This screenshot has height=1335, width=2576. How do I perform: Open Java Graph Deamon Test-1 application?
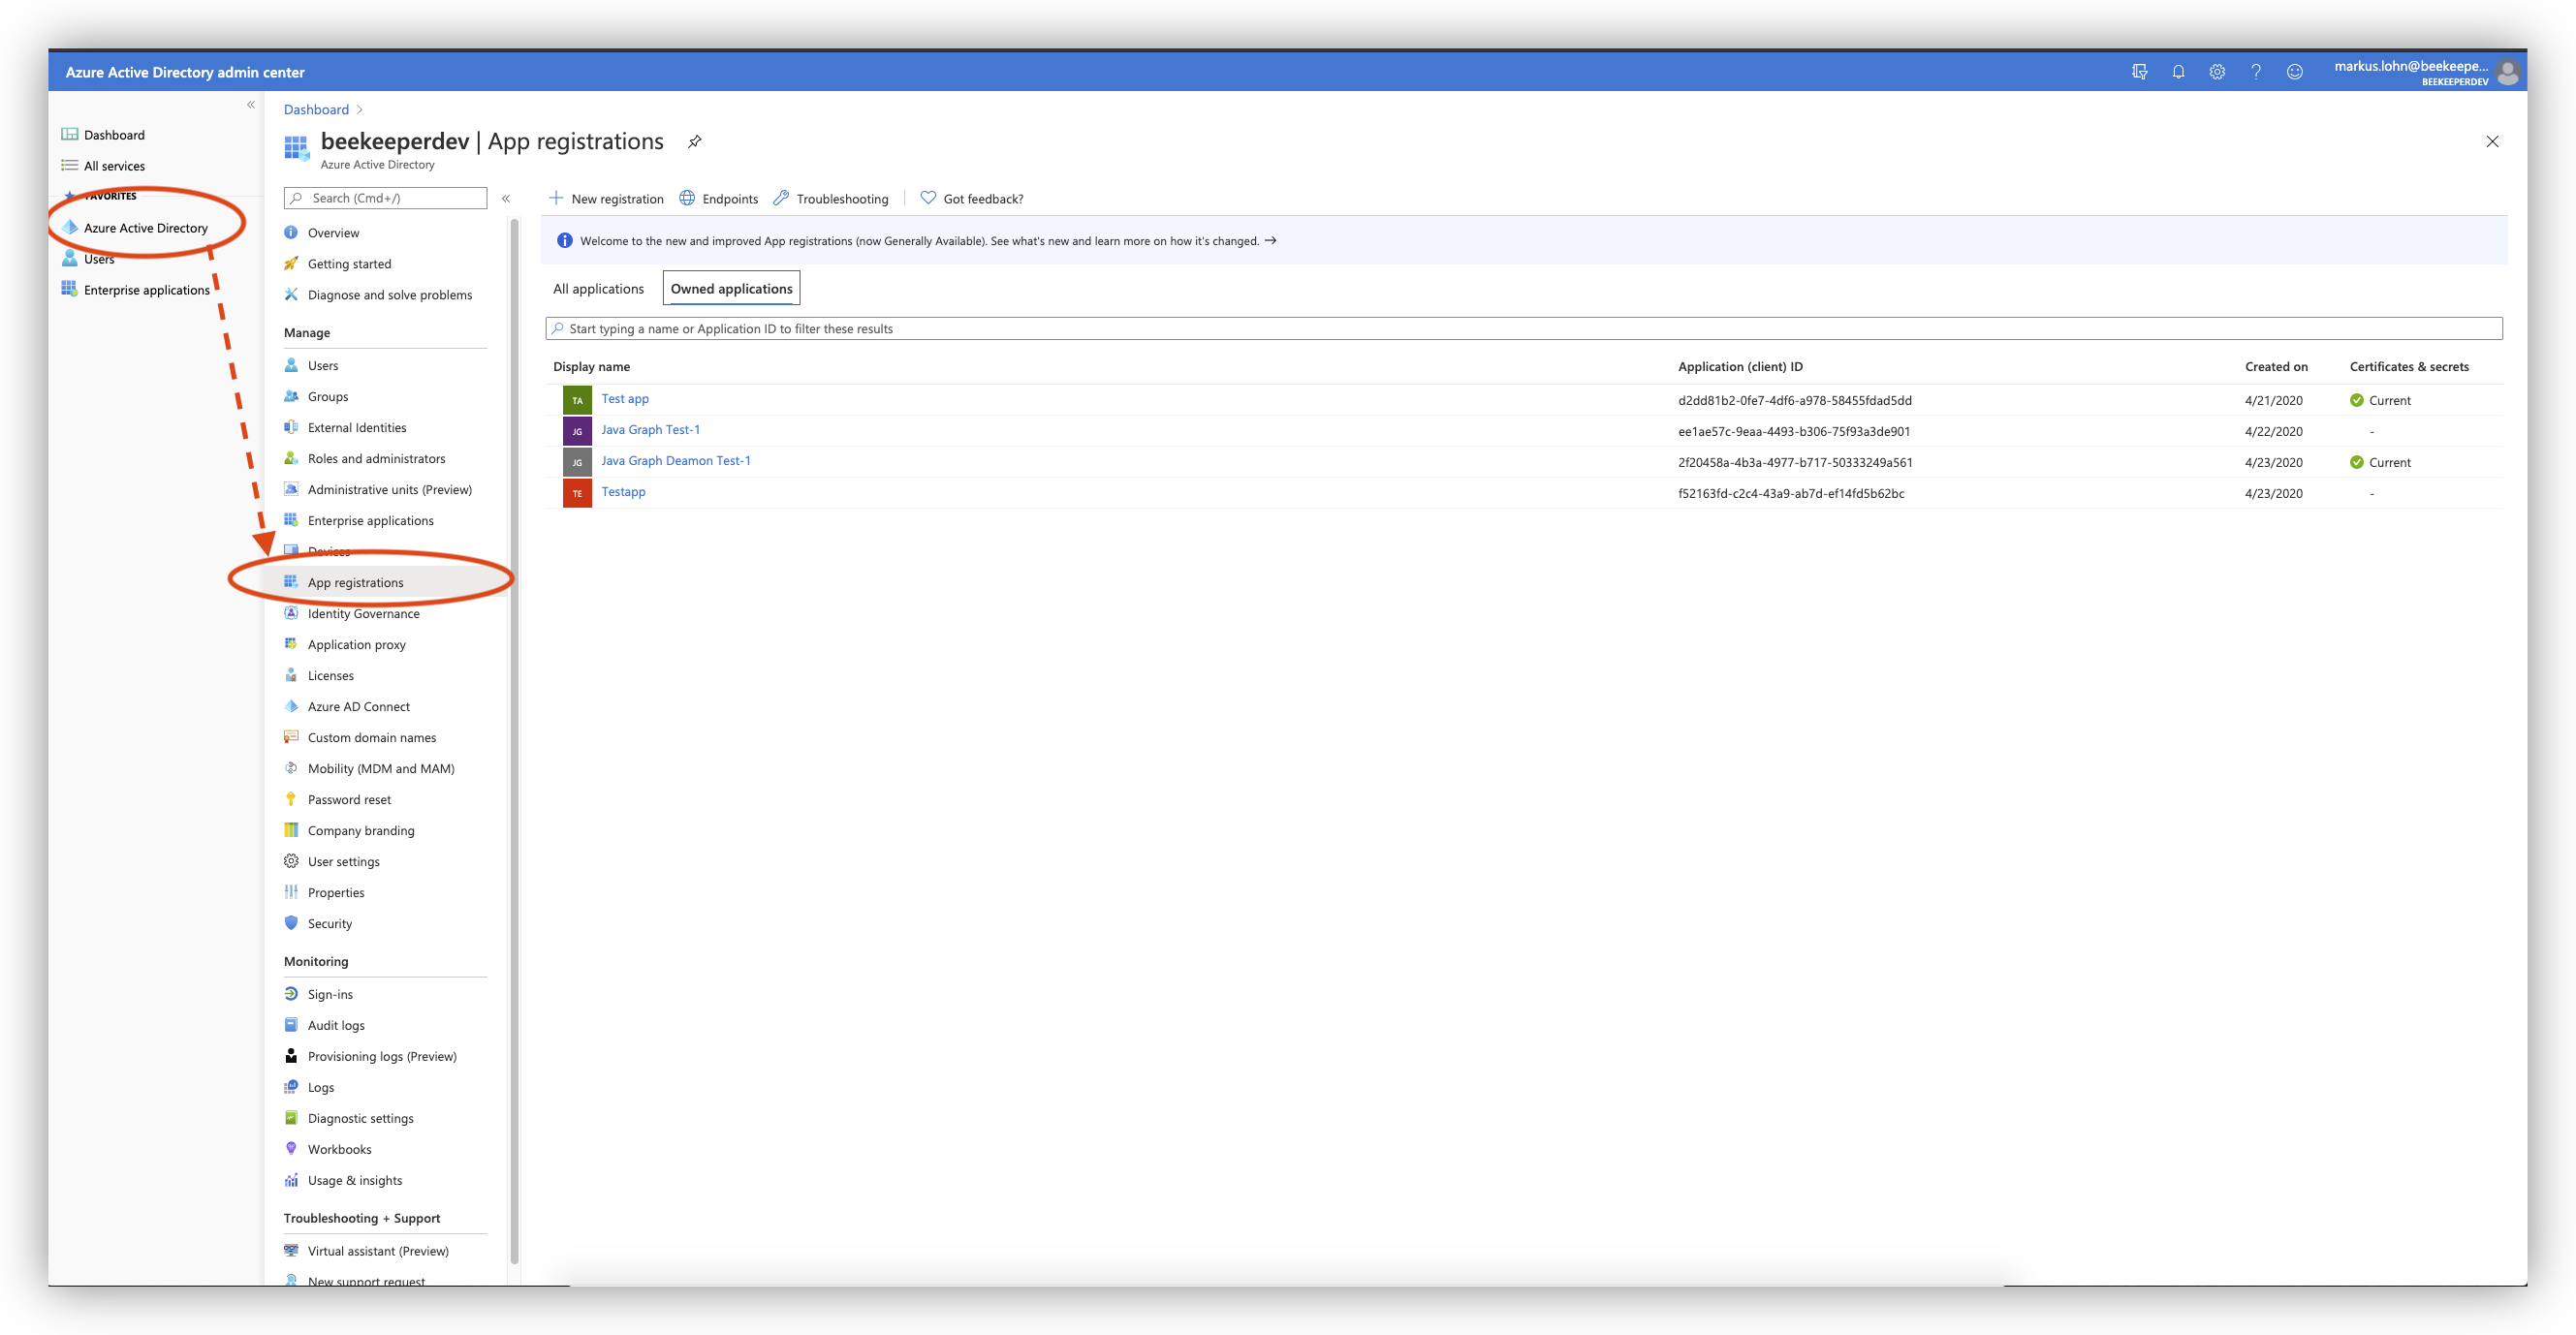point(675,460)
